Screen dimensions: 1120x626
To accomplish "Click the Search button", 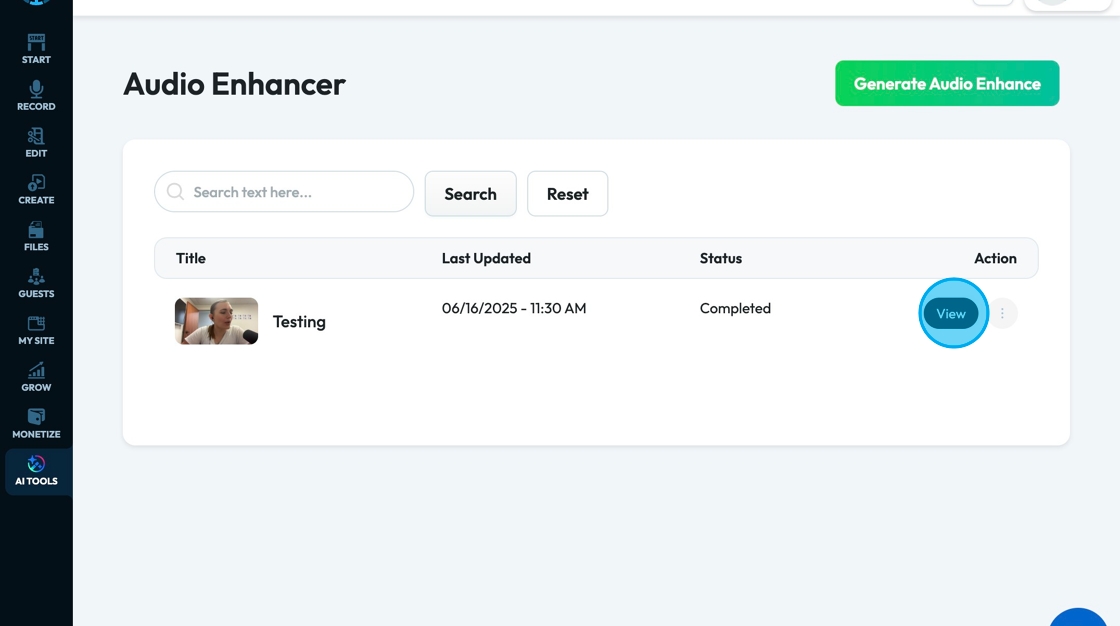I will coord(471,194).
